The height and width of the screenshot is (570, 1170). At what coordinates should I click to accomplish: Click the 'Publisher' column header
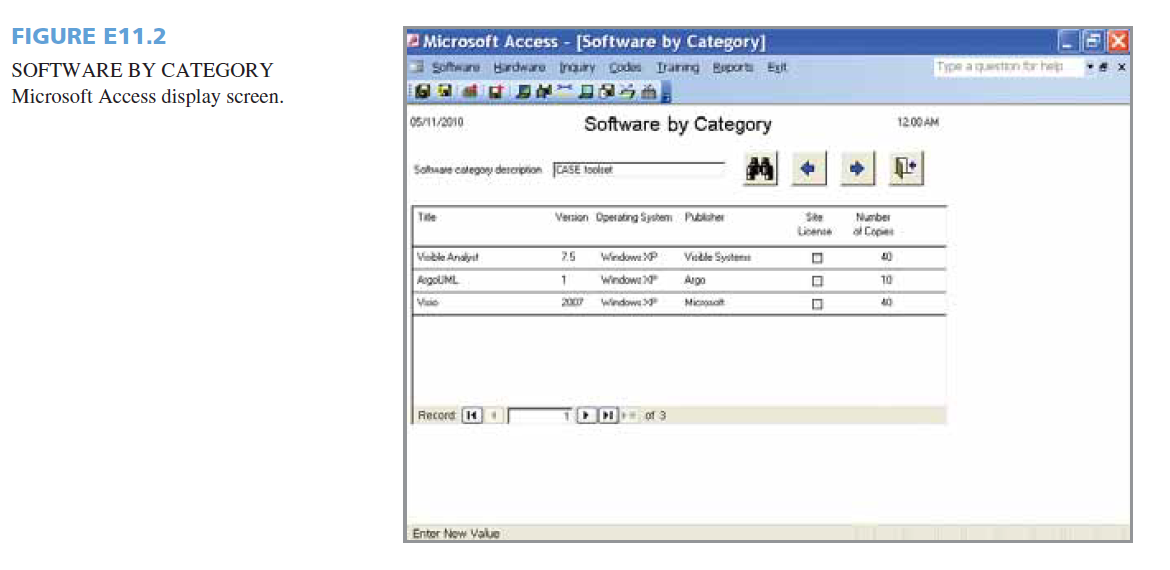point(704,217)
